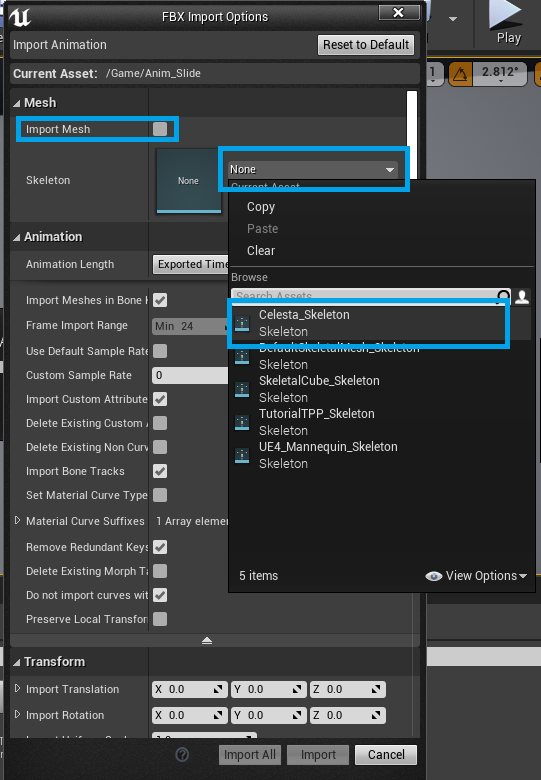The image size is (541, 780).
Task: Click Frame Import Range Min field
Action: tap(190, 326)
